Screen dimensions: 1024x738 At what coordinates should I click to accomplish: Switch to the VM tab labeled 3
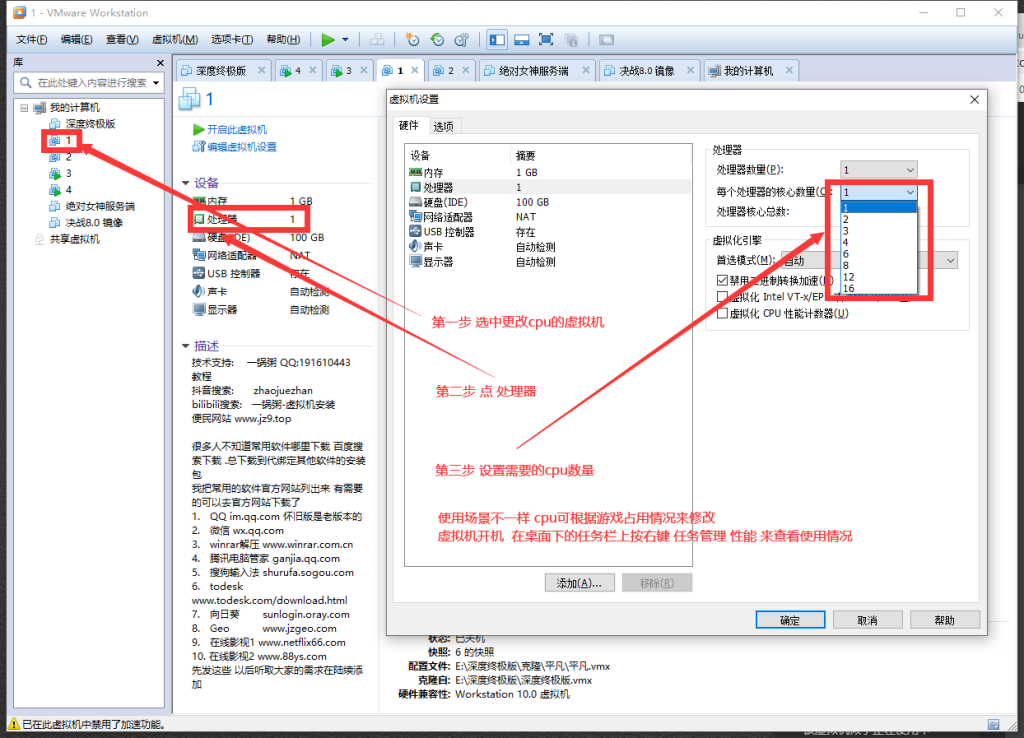pyautogui.click(x=349, y=71)
